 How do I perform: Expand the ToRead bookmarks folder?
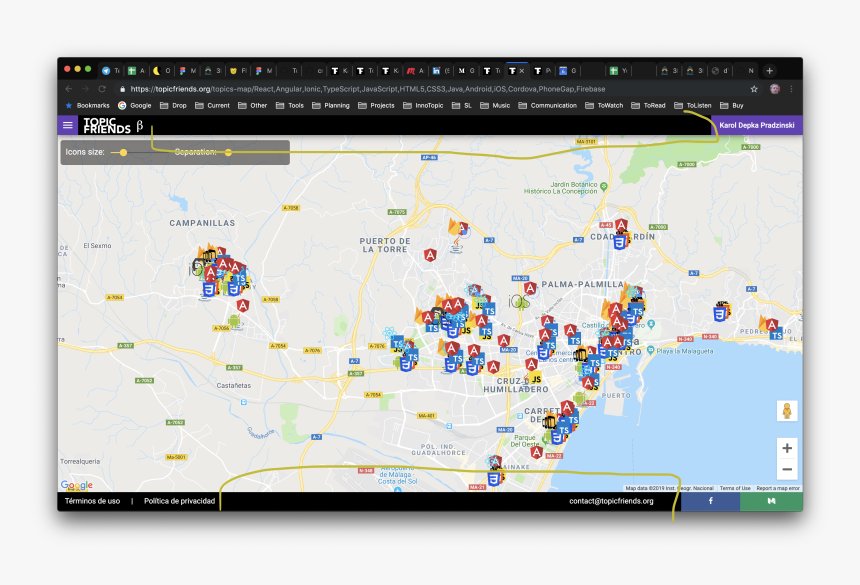(648, 105)
